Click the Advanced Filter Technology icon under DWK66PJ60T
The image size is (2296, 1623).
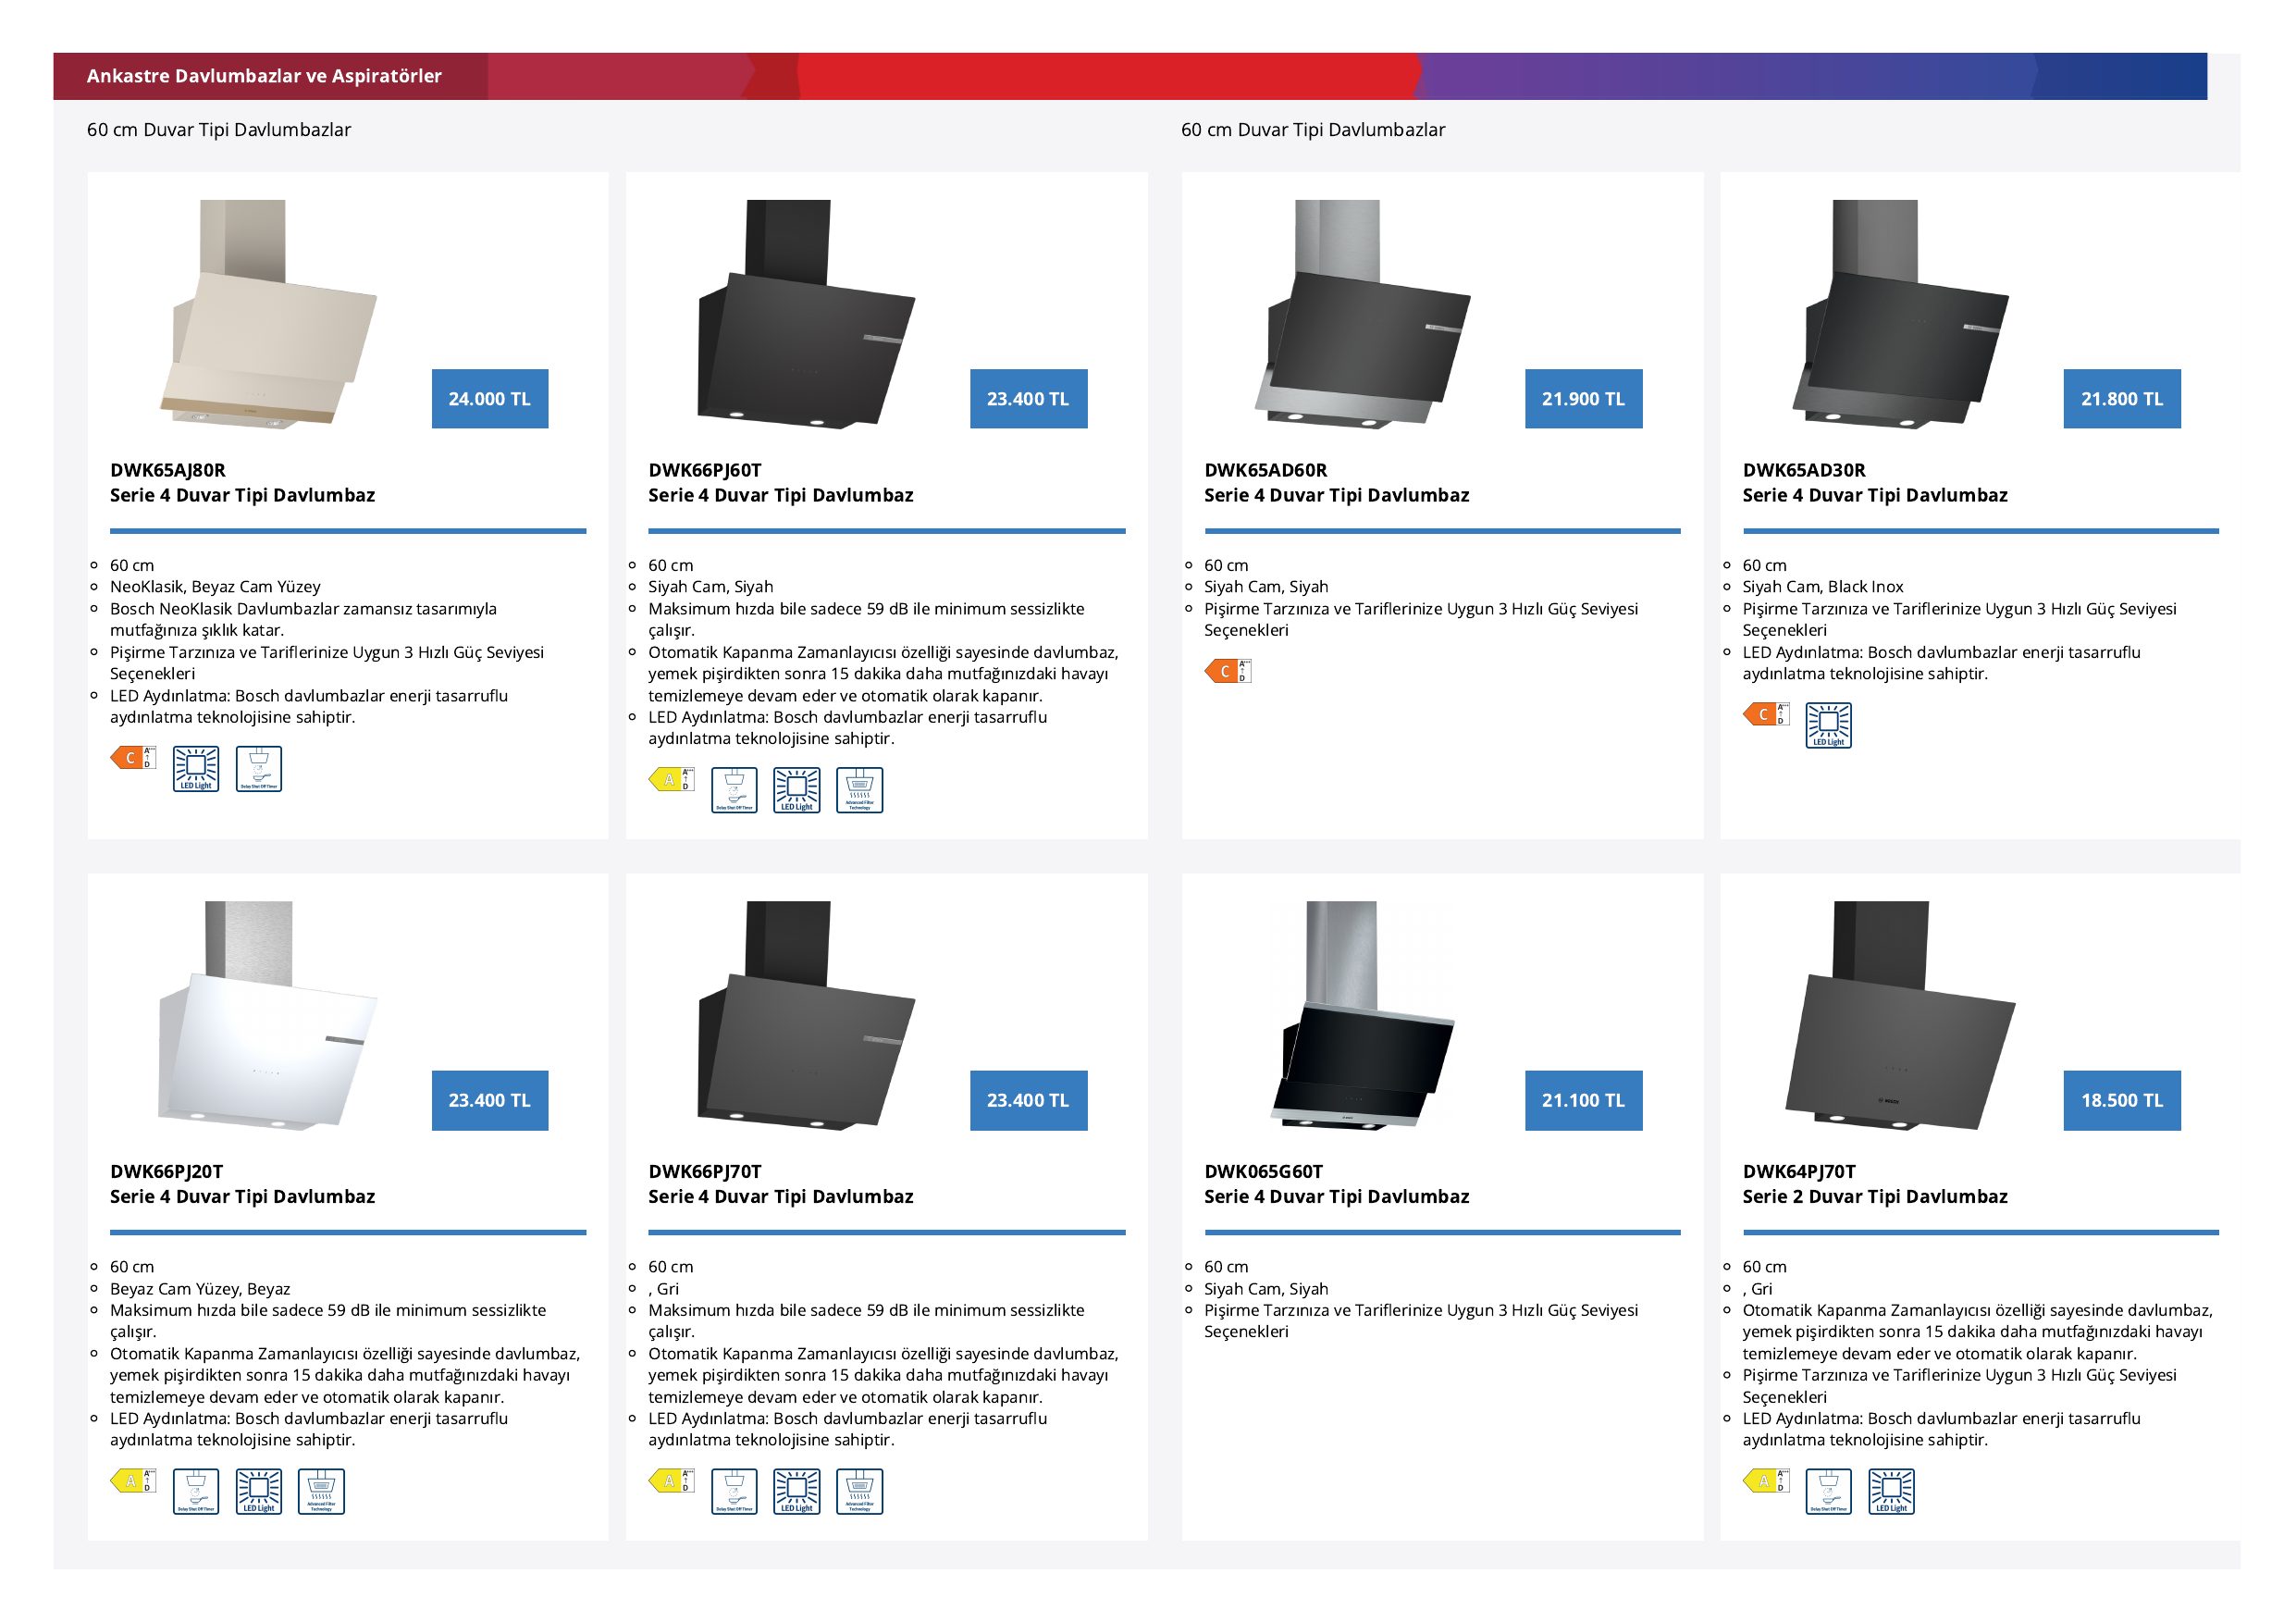pos(859,790)
